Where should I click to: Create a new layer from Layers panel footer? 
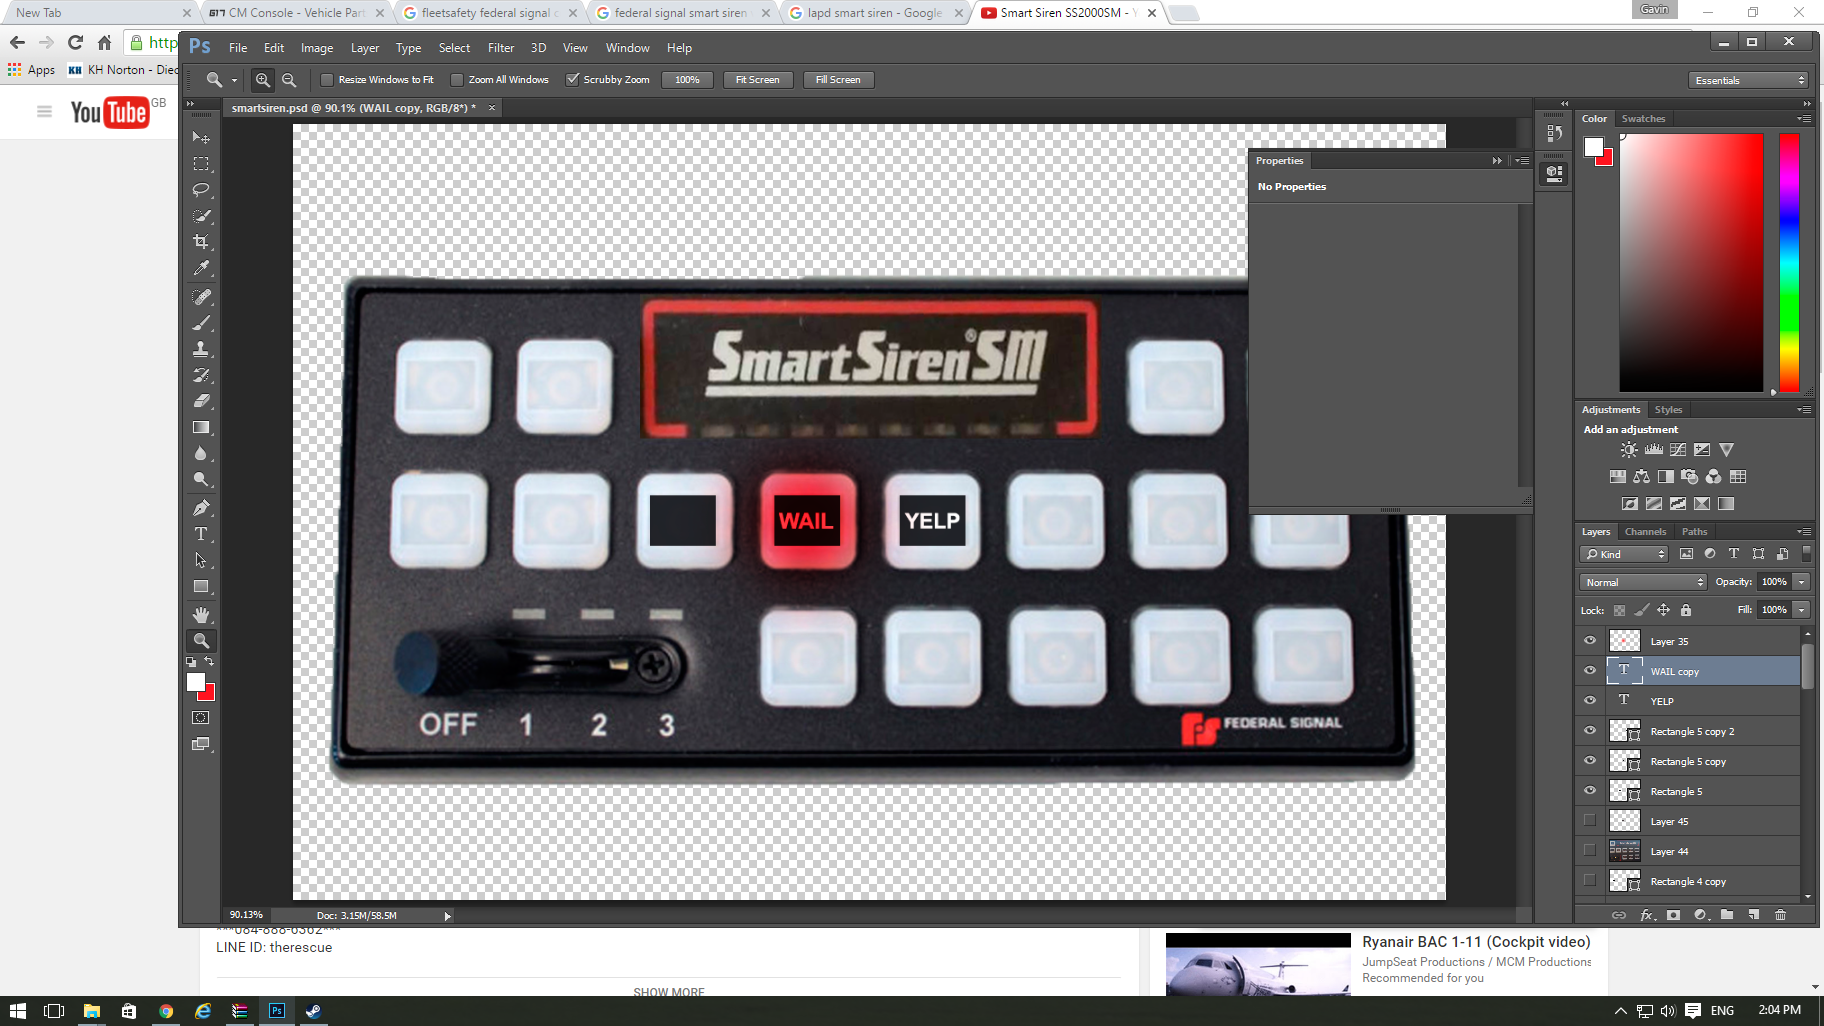point(1754,915)
